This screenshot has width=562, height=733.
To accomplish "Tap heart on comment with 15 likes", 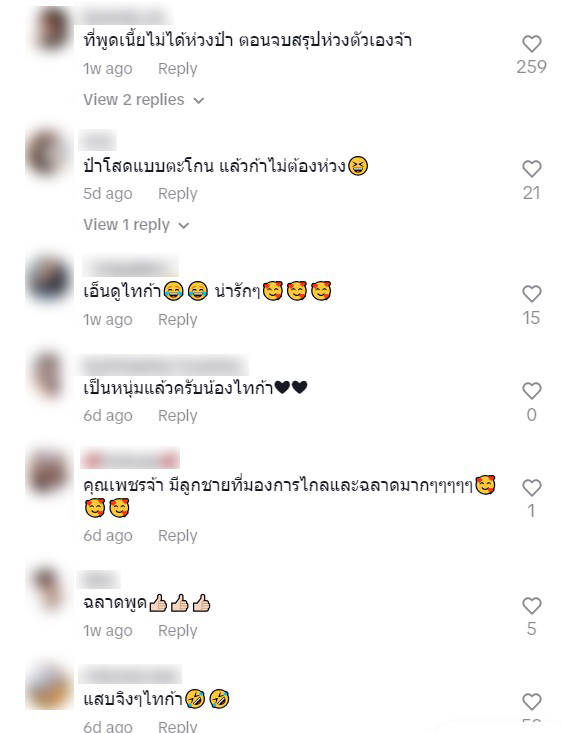I will pyautogui.click(x=532, y=294).
